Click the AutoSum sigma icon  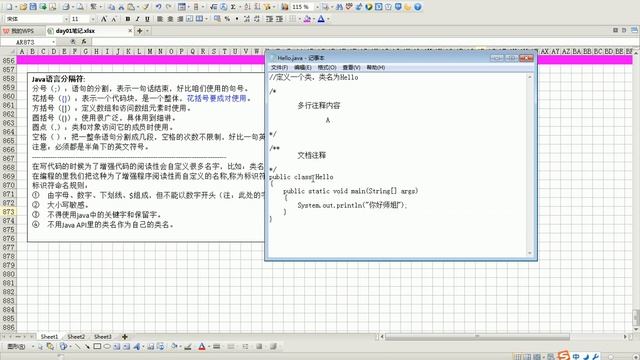[233, 7]
